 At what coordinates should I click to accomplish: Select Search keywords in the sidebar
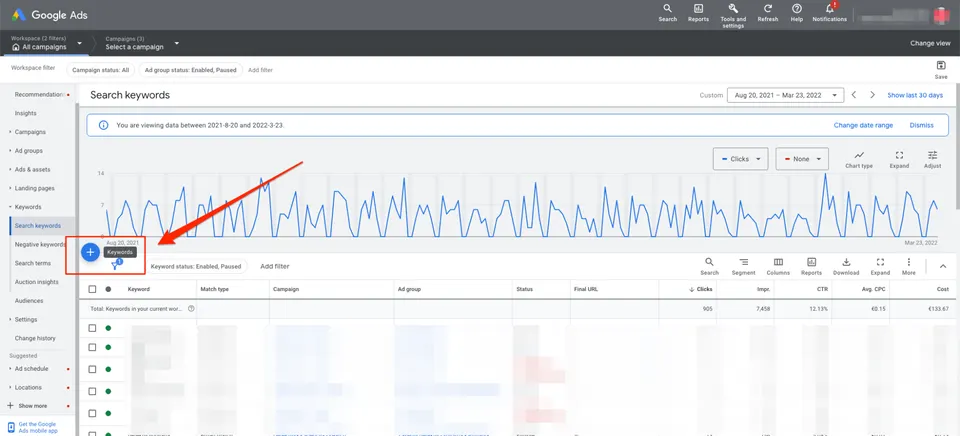click(x=38, y=225)
